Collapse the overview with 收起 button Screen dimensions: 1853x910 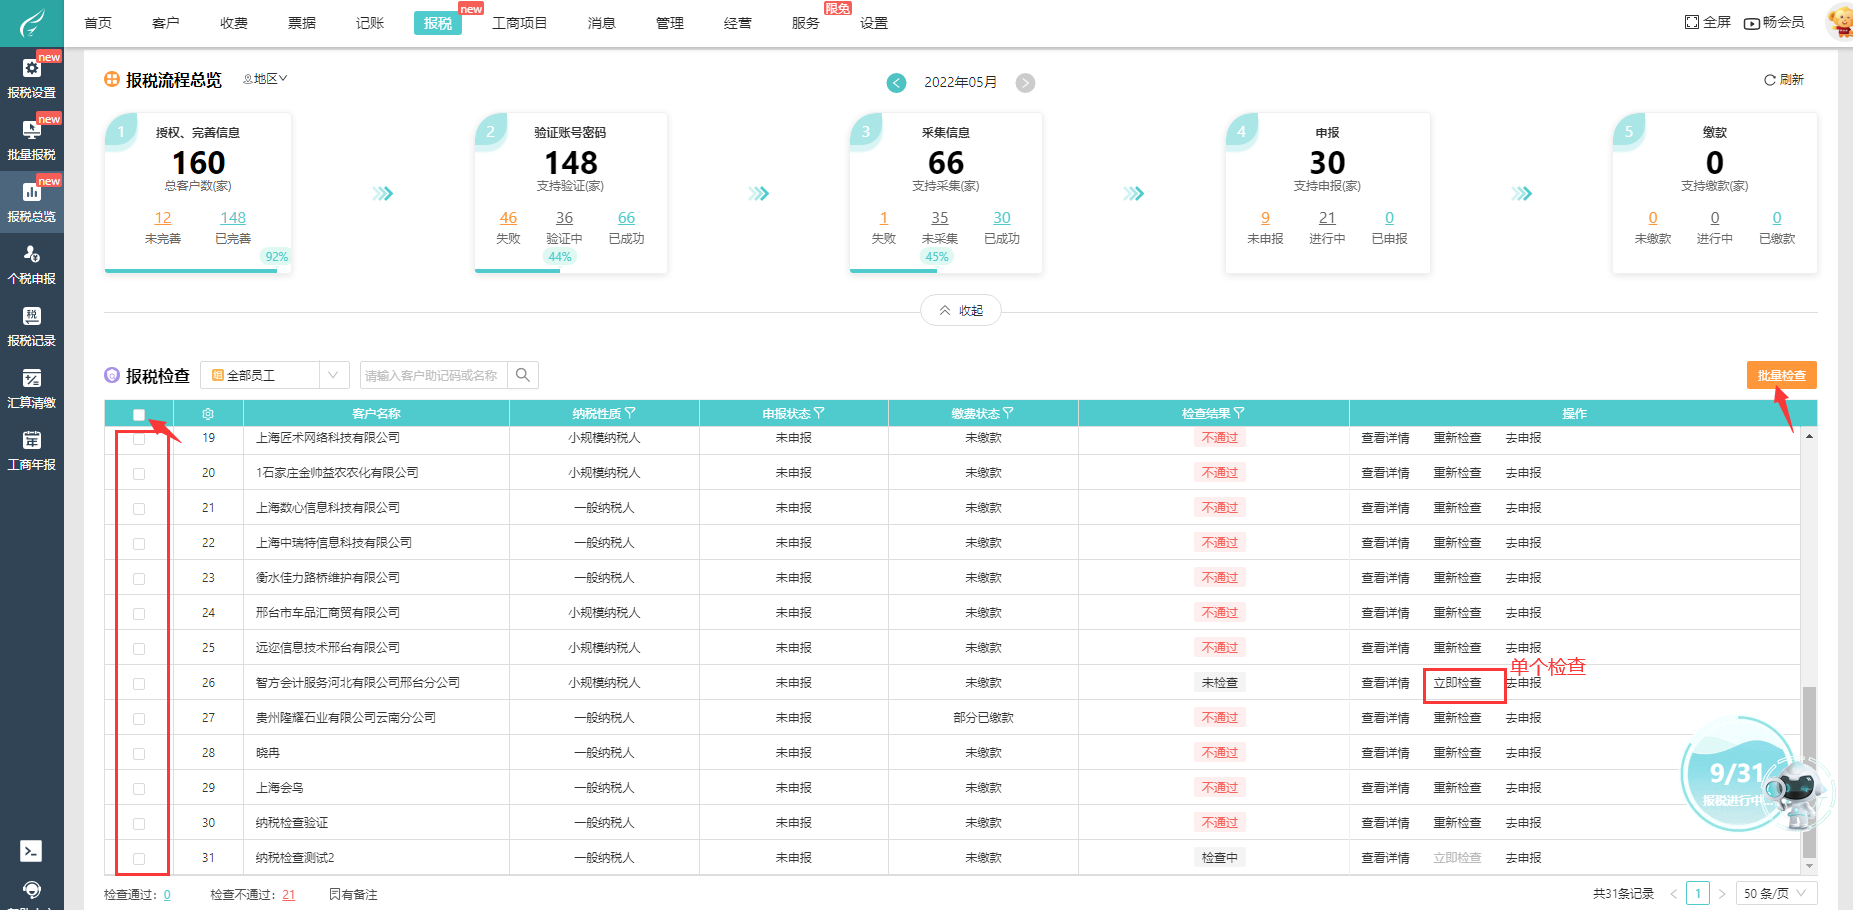[960, 311]
